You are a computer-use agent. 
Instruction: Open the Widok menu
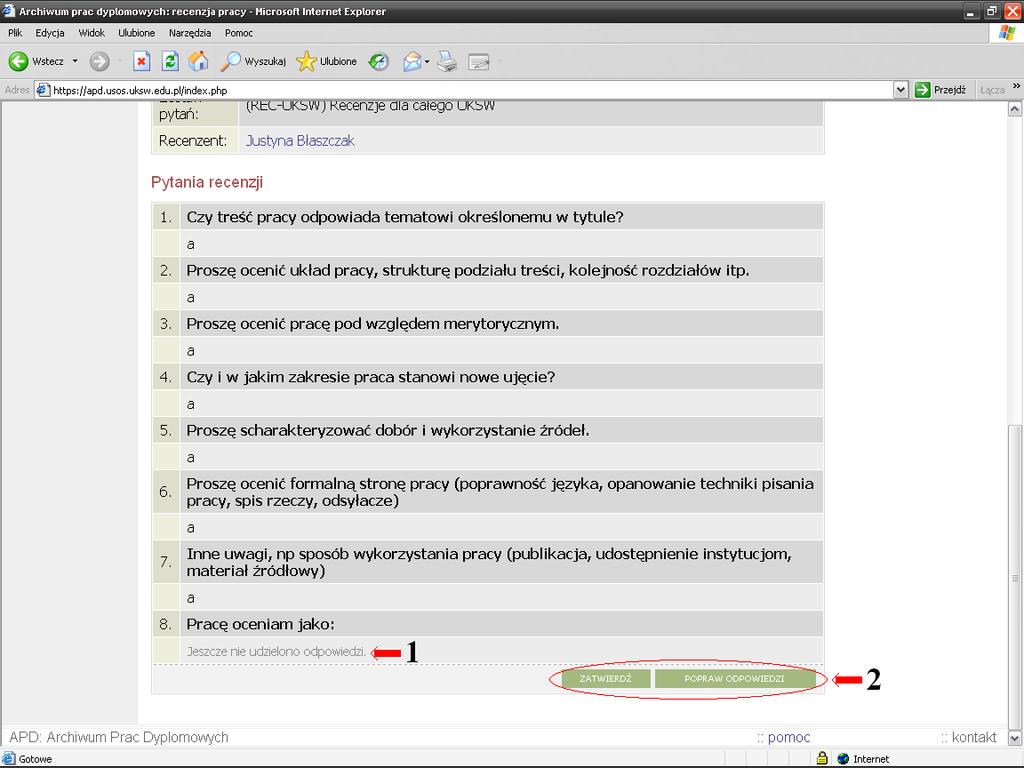point(91,33)
